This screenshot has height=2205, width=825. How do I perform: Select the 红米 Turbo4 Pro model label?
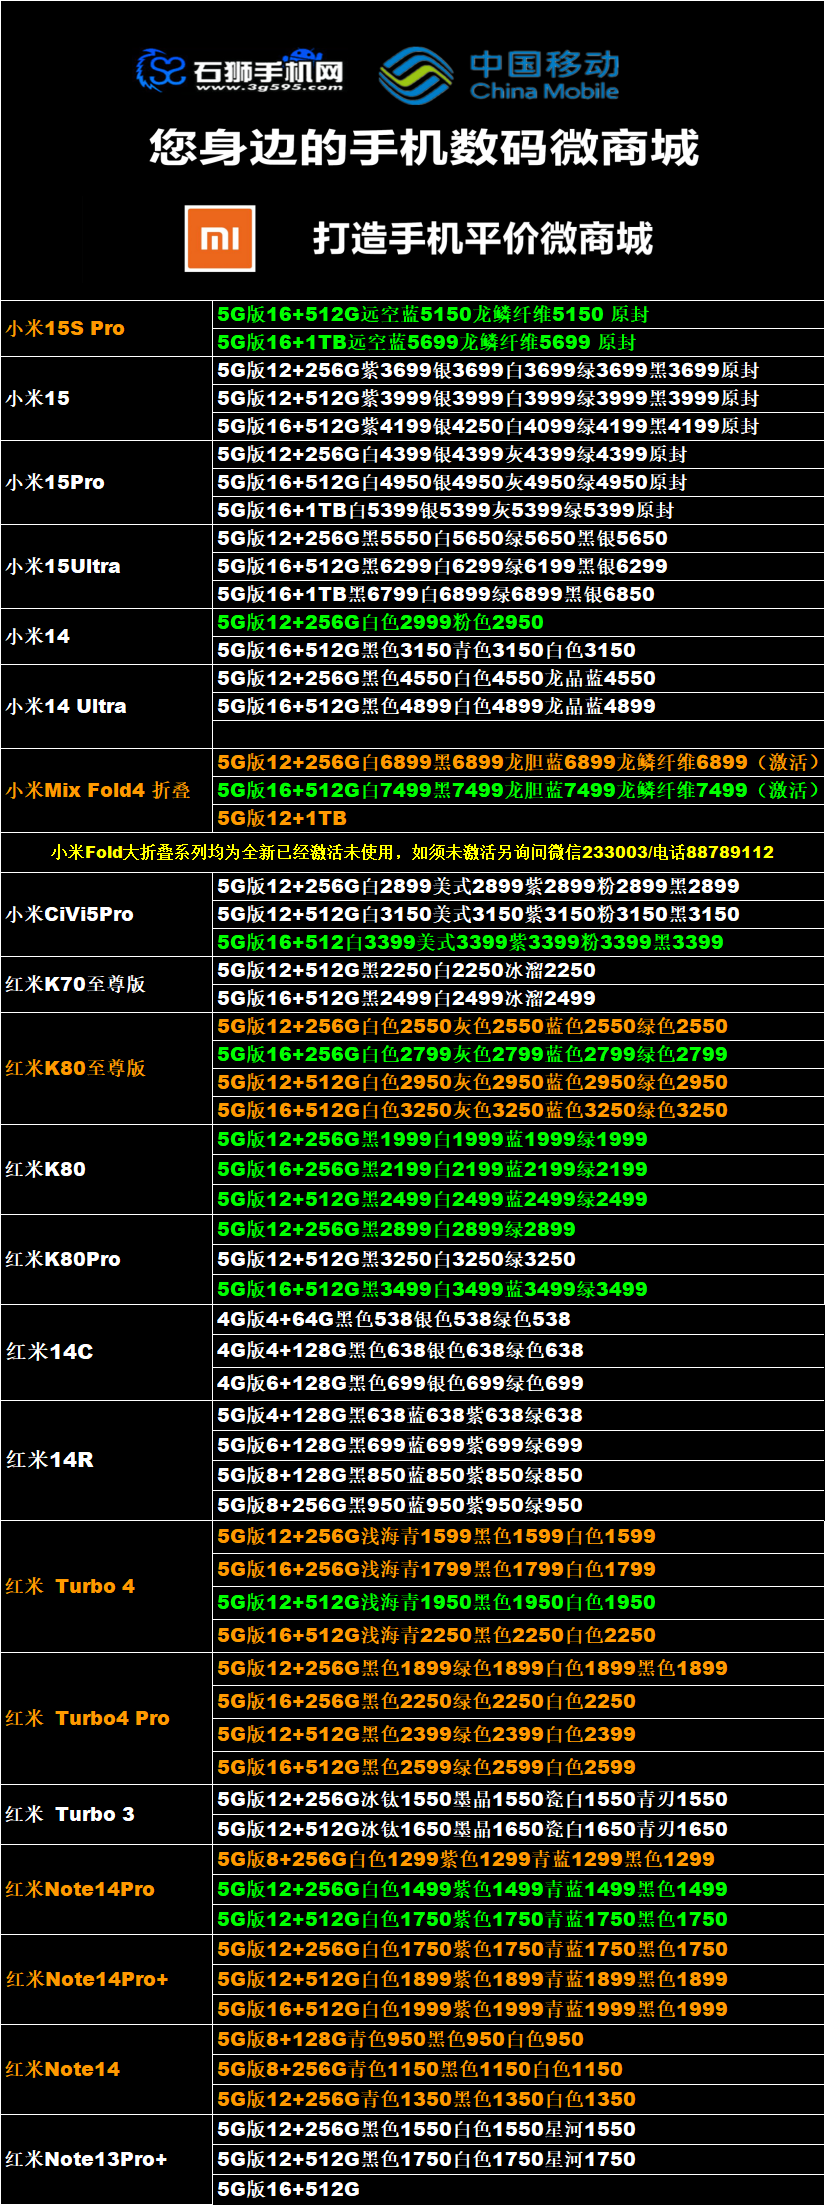tap(88, 1718)
